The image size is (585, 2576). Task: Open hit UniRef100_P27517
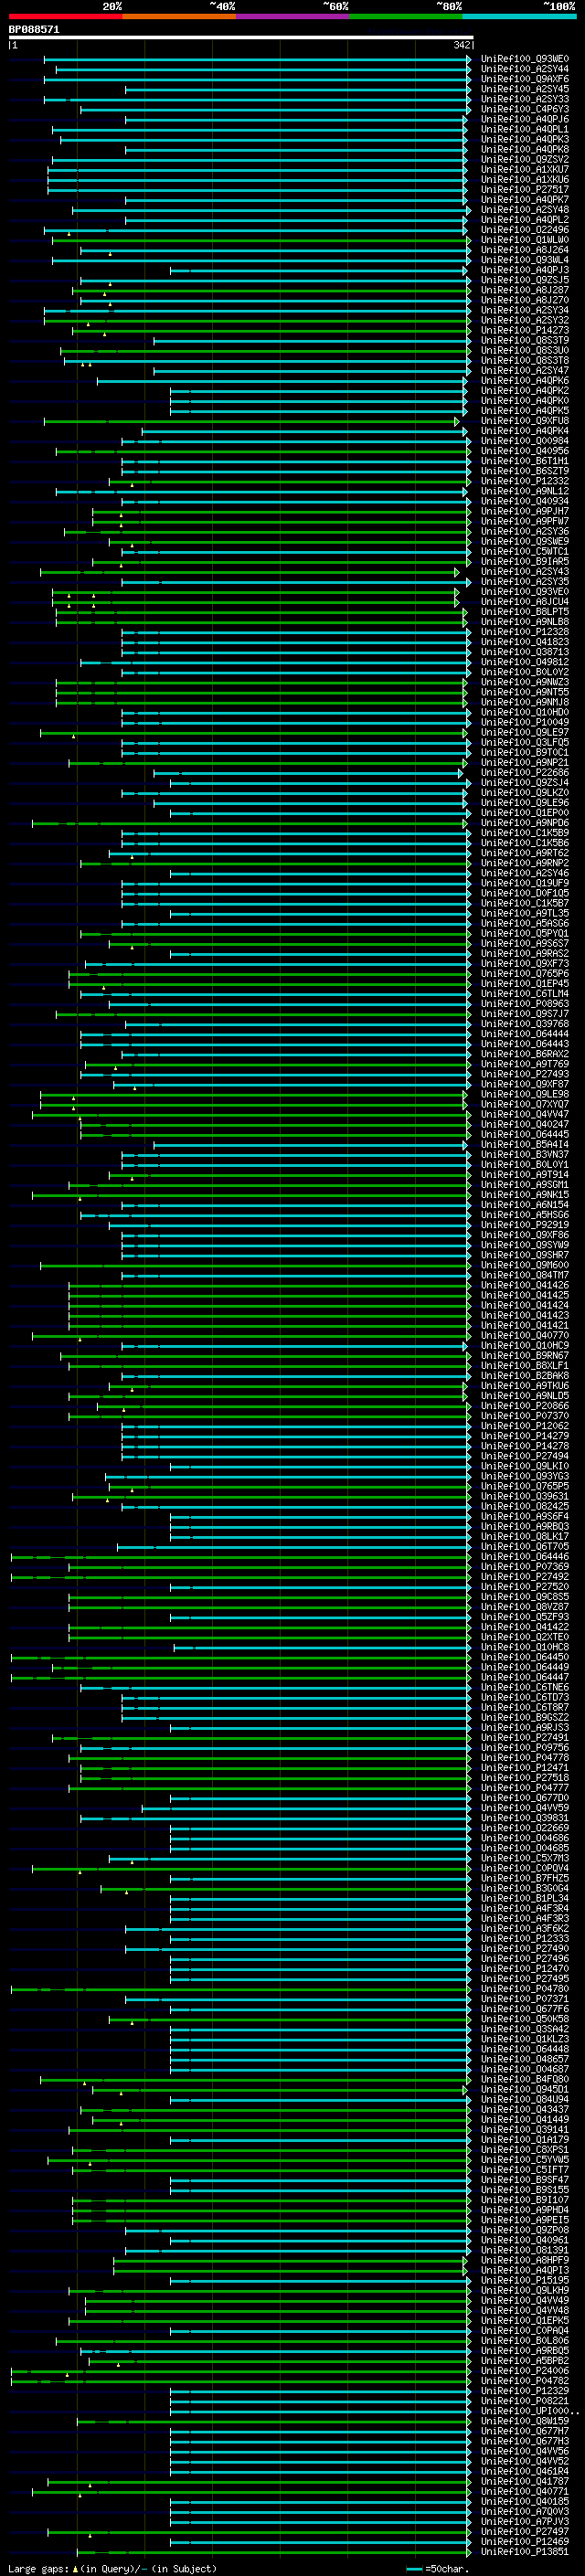tap(525, 189)
